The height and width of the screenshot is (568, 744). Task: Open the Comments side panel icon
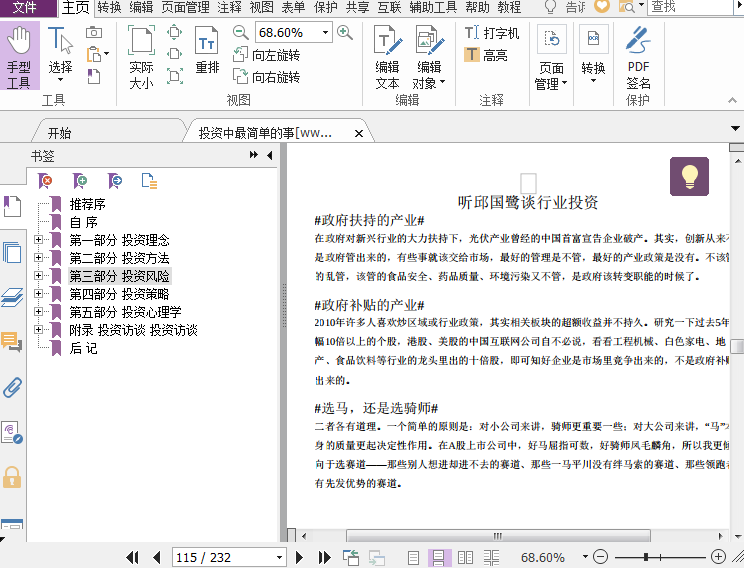point(12,342)
